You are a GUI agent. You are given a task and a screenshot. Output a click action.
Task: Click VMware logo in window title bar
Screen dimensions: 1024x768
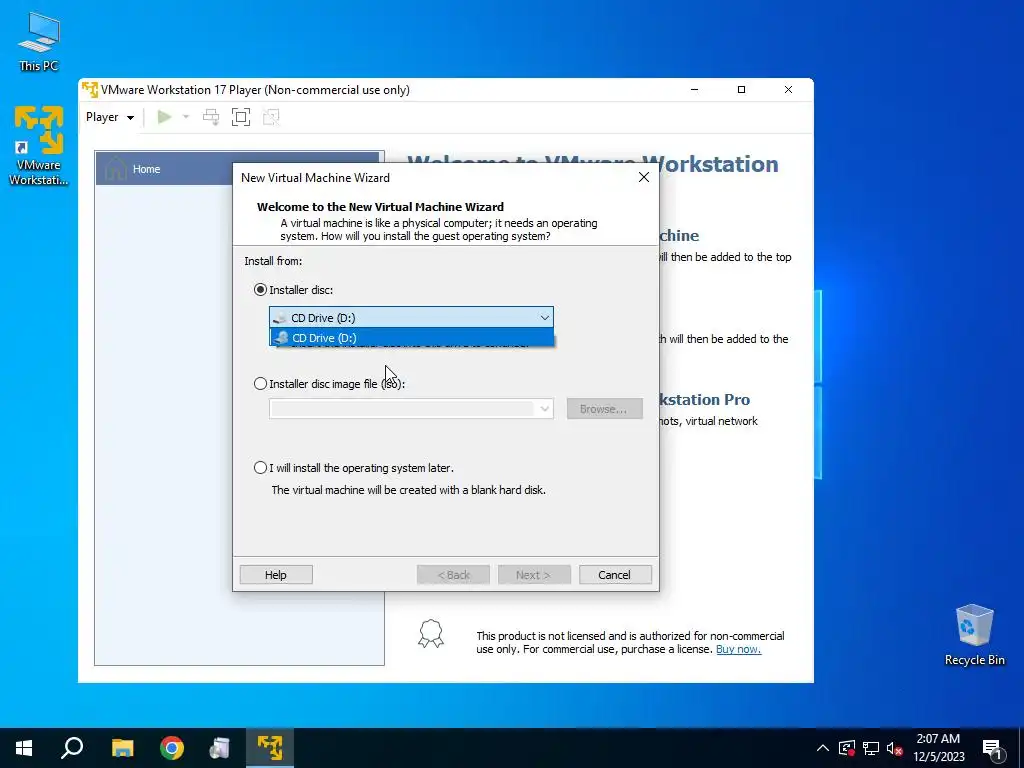[x=90, y=89]
